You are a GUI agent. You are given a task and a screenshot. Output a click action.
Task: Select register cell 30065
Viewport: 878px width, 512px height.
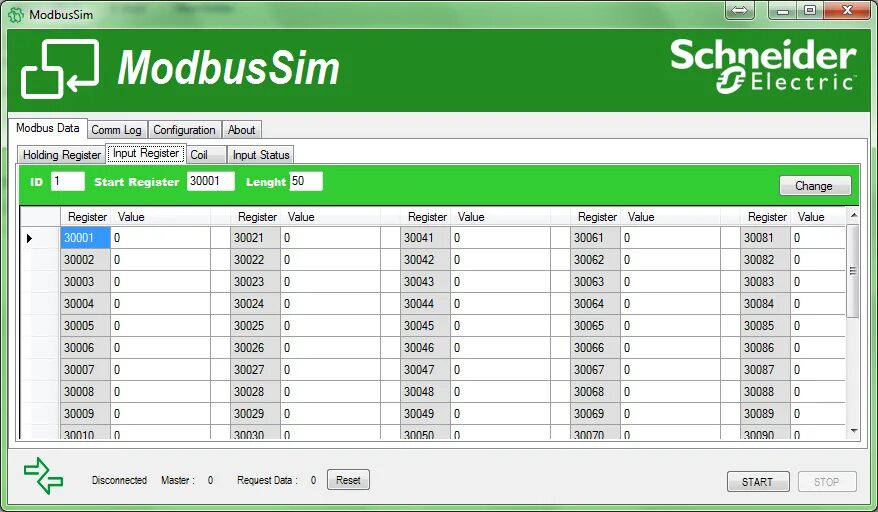point(595,326)
